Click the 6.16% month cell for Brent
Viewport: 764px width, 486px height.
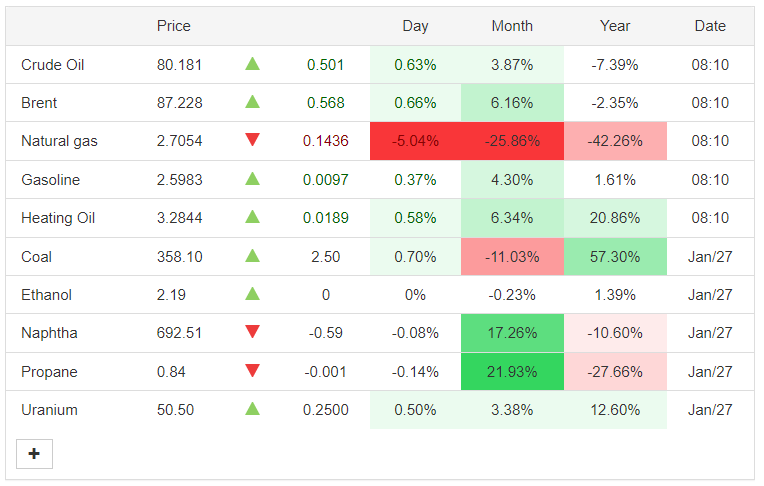coord(512,103)
